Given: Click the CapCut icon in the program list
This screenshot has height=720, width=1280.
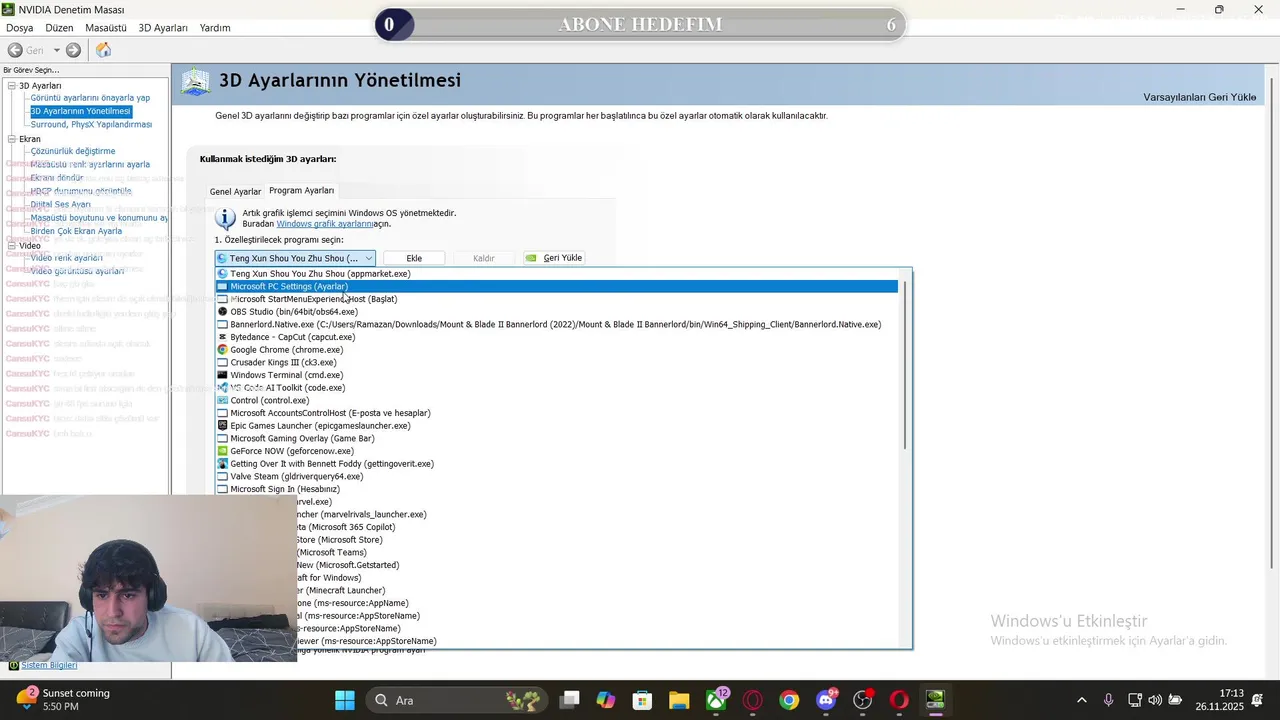Looking at the screenshot, I should point(222,337).
